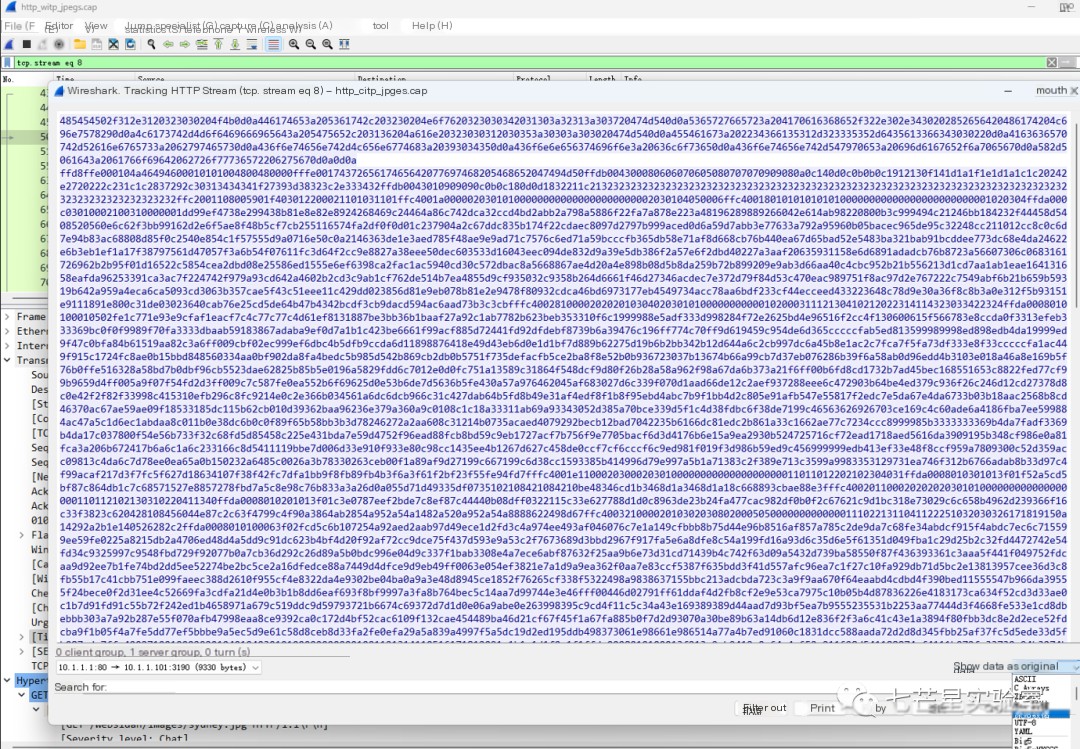The height and width of the screenshot is (749, 1080).
Task: Open the View menu
Action: 96,25
